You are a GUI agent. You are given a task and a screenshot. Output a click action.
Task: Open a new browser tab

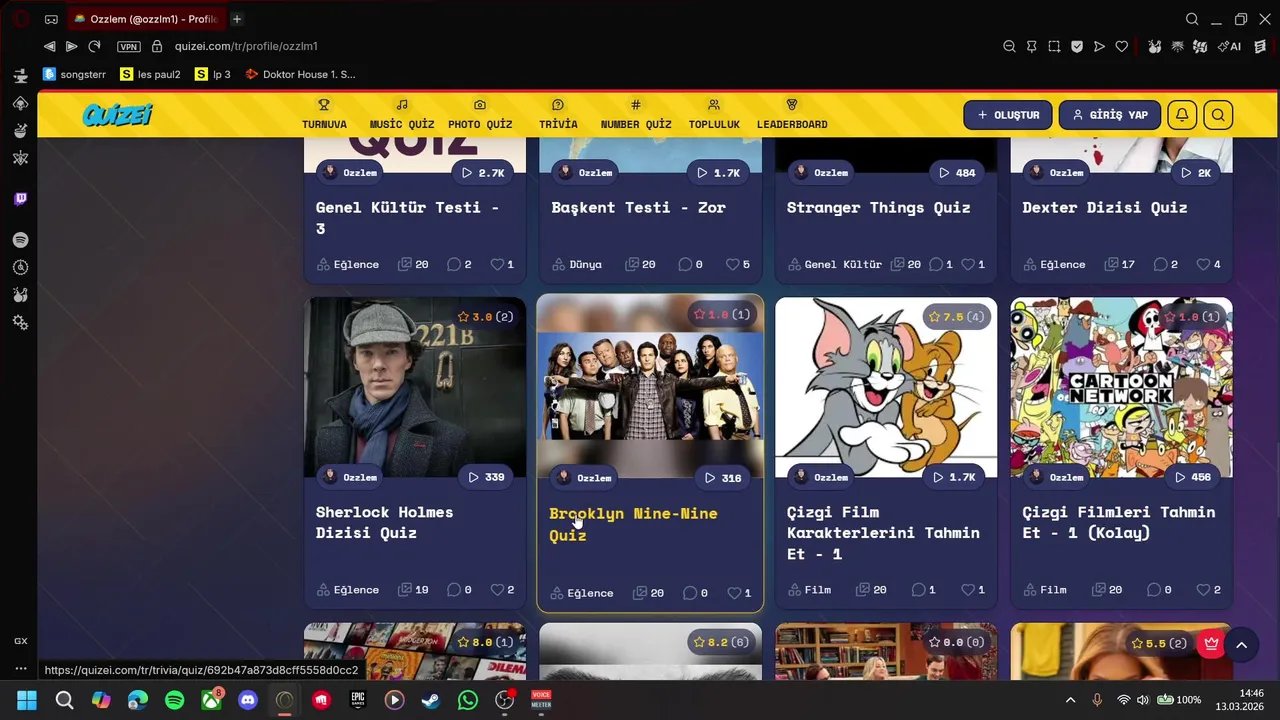[237, 19]
